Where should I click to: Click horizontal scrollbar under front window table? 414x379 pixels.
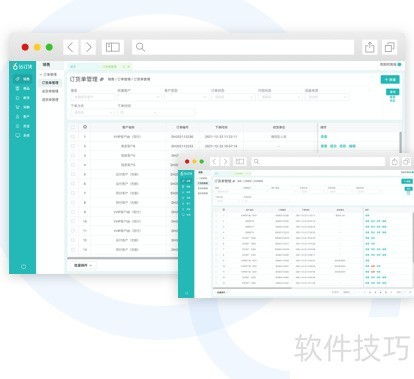[252, 288]
